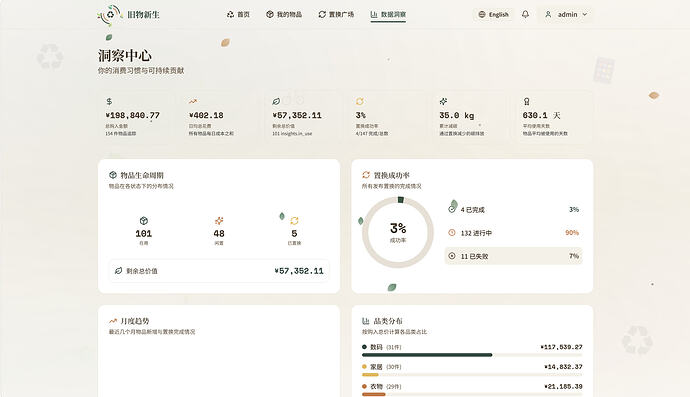
Task: Click the 旧物新生 logo icon
Action: [110, 15]
